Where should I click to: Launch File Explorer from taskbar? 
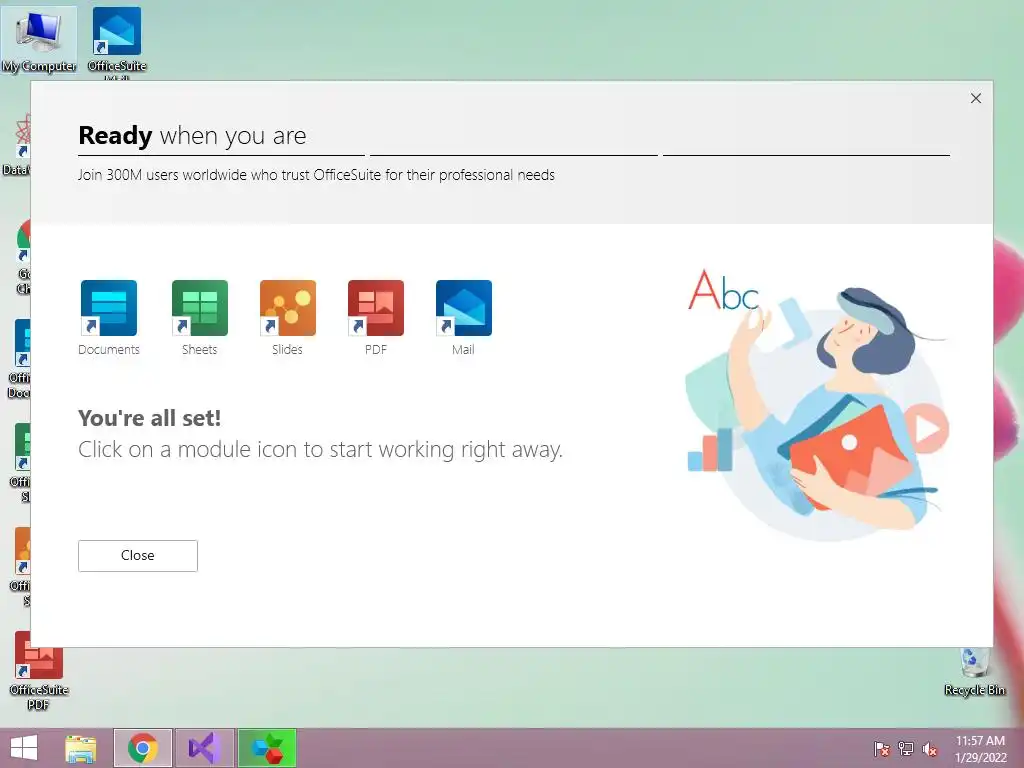point(81,748)
